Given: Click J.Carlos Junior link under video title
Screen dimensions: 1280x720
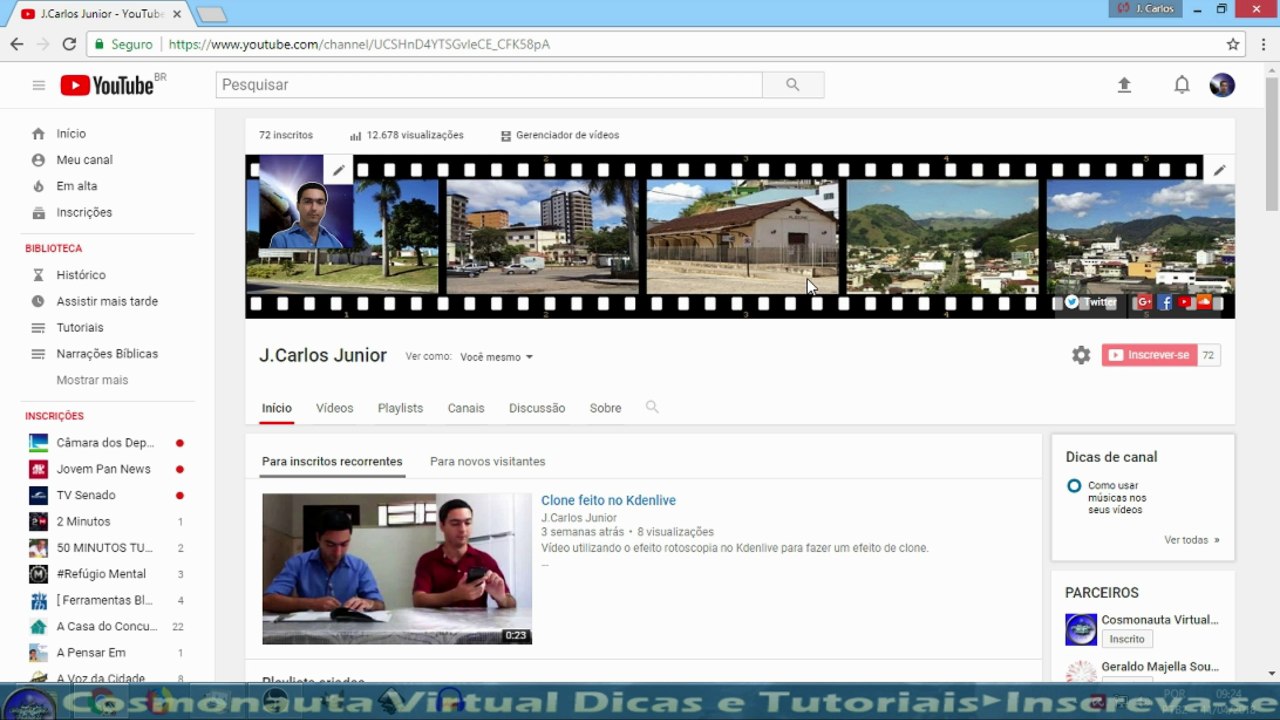Looking at the screenshot, I should (x=579, y=518).
